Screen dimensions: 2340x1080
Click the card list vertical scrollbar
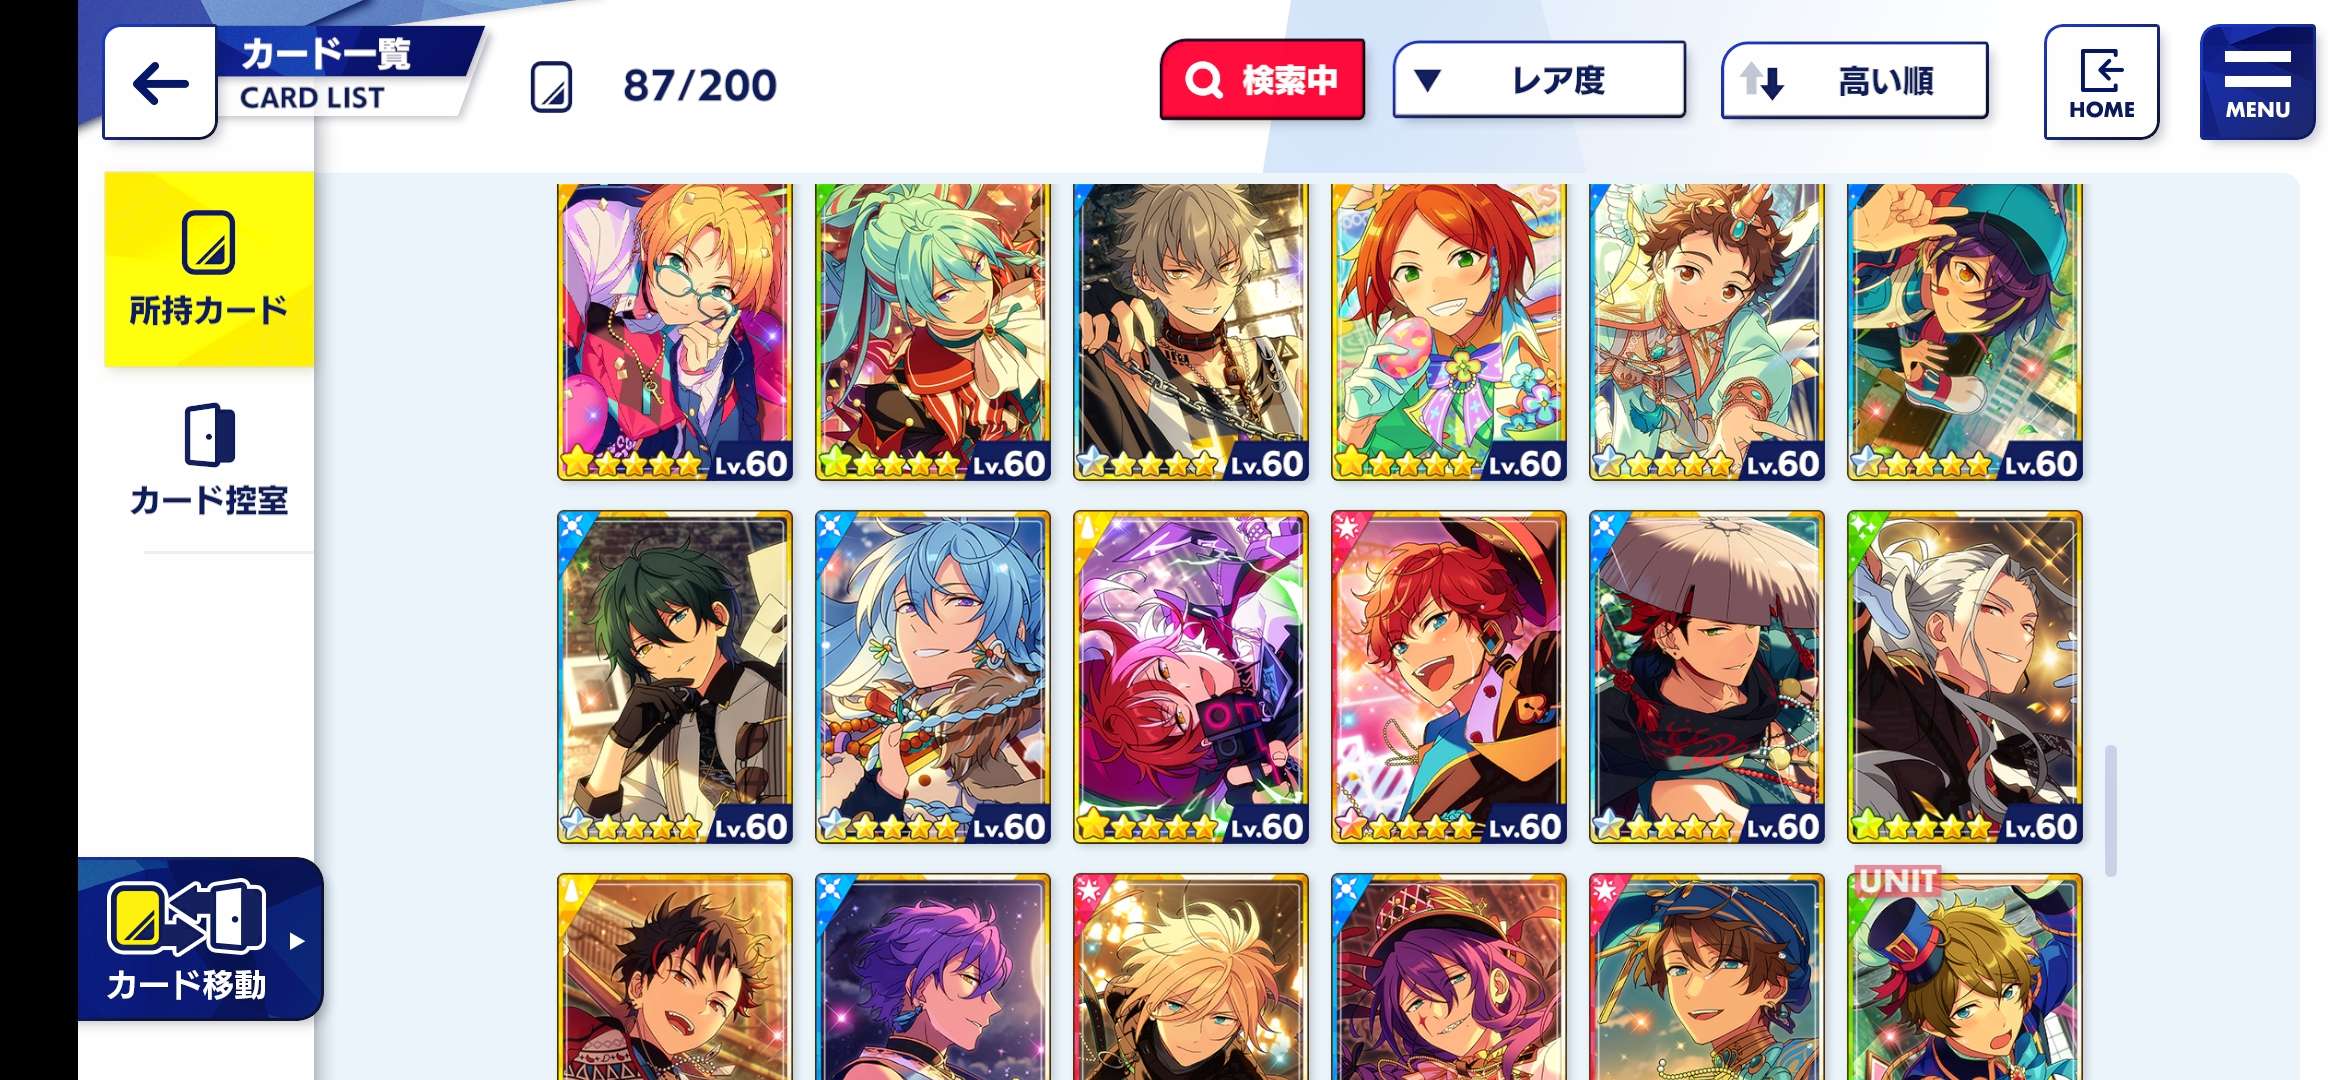[x=2110, y=810]
